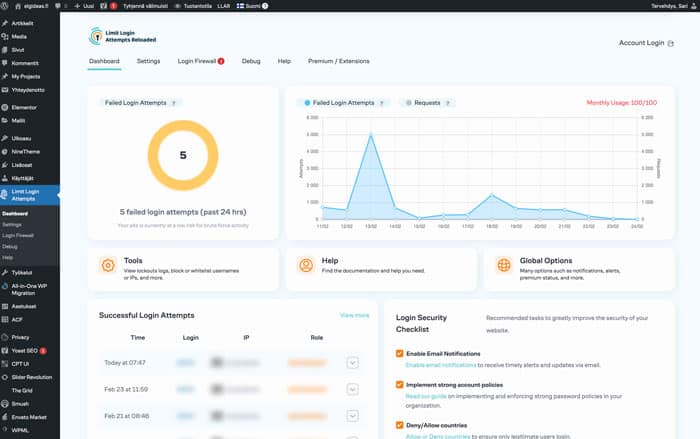The width and height of the screenshot is (700, 439).
Task: Select Settings in Limit Login submenu
Action: click(x=12, y=225)
